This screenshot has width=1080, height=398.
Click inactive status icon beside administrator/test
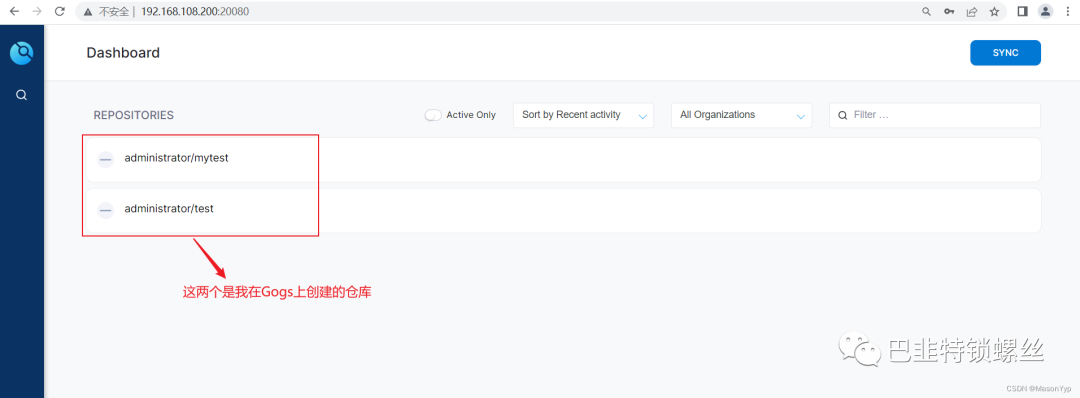point(105,210)
